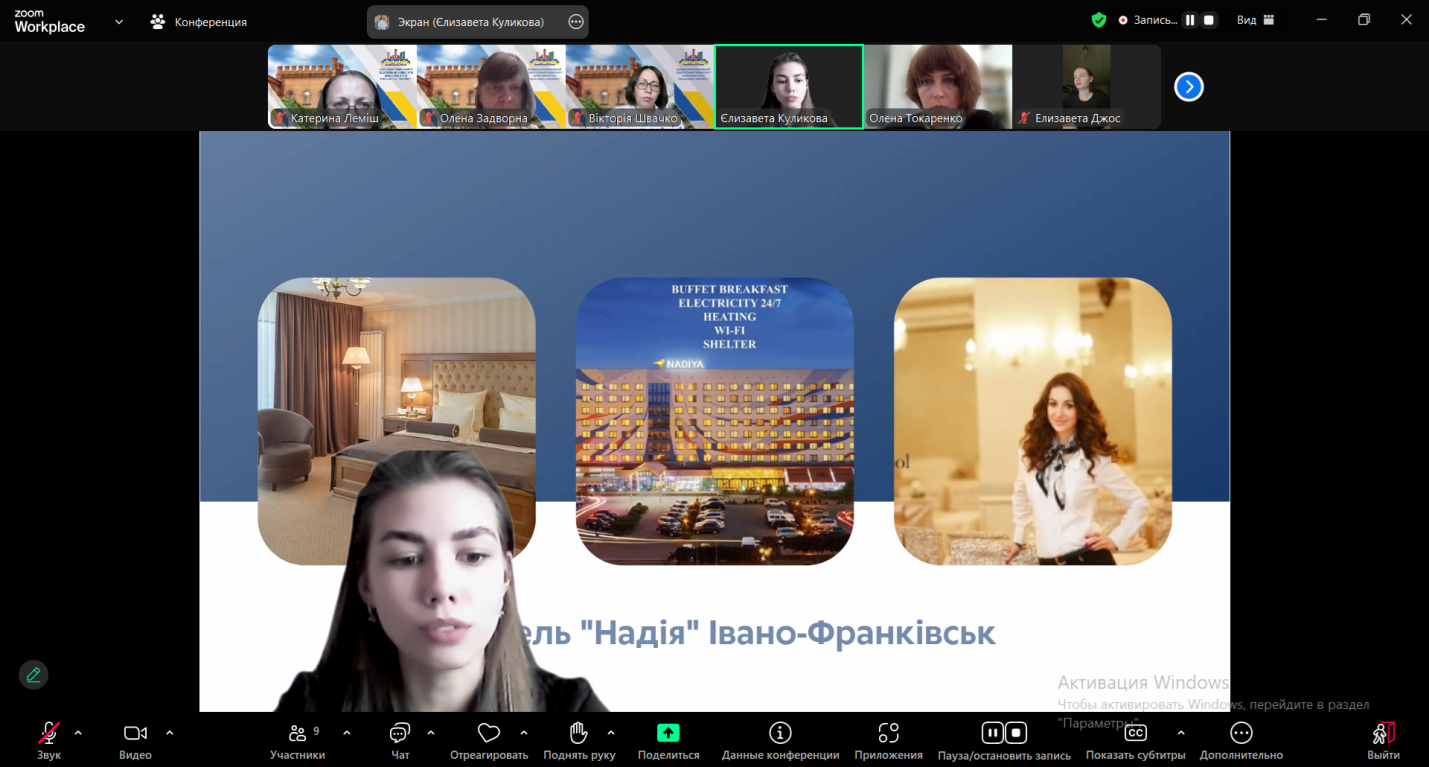
Task: Select Вікторія Швачко video thumbnail
Action: [640, 87]
